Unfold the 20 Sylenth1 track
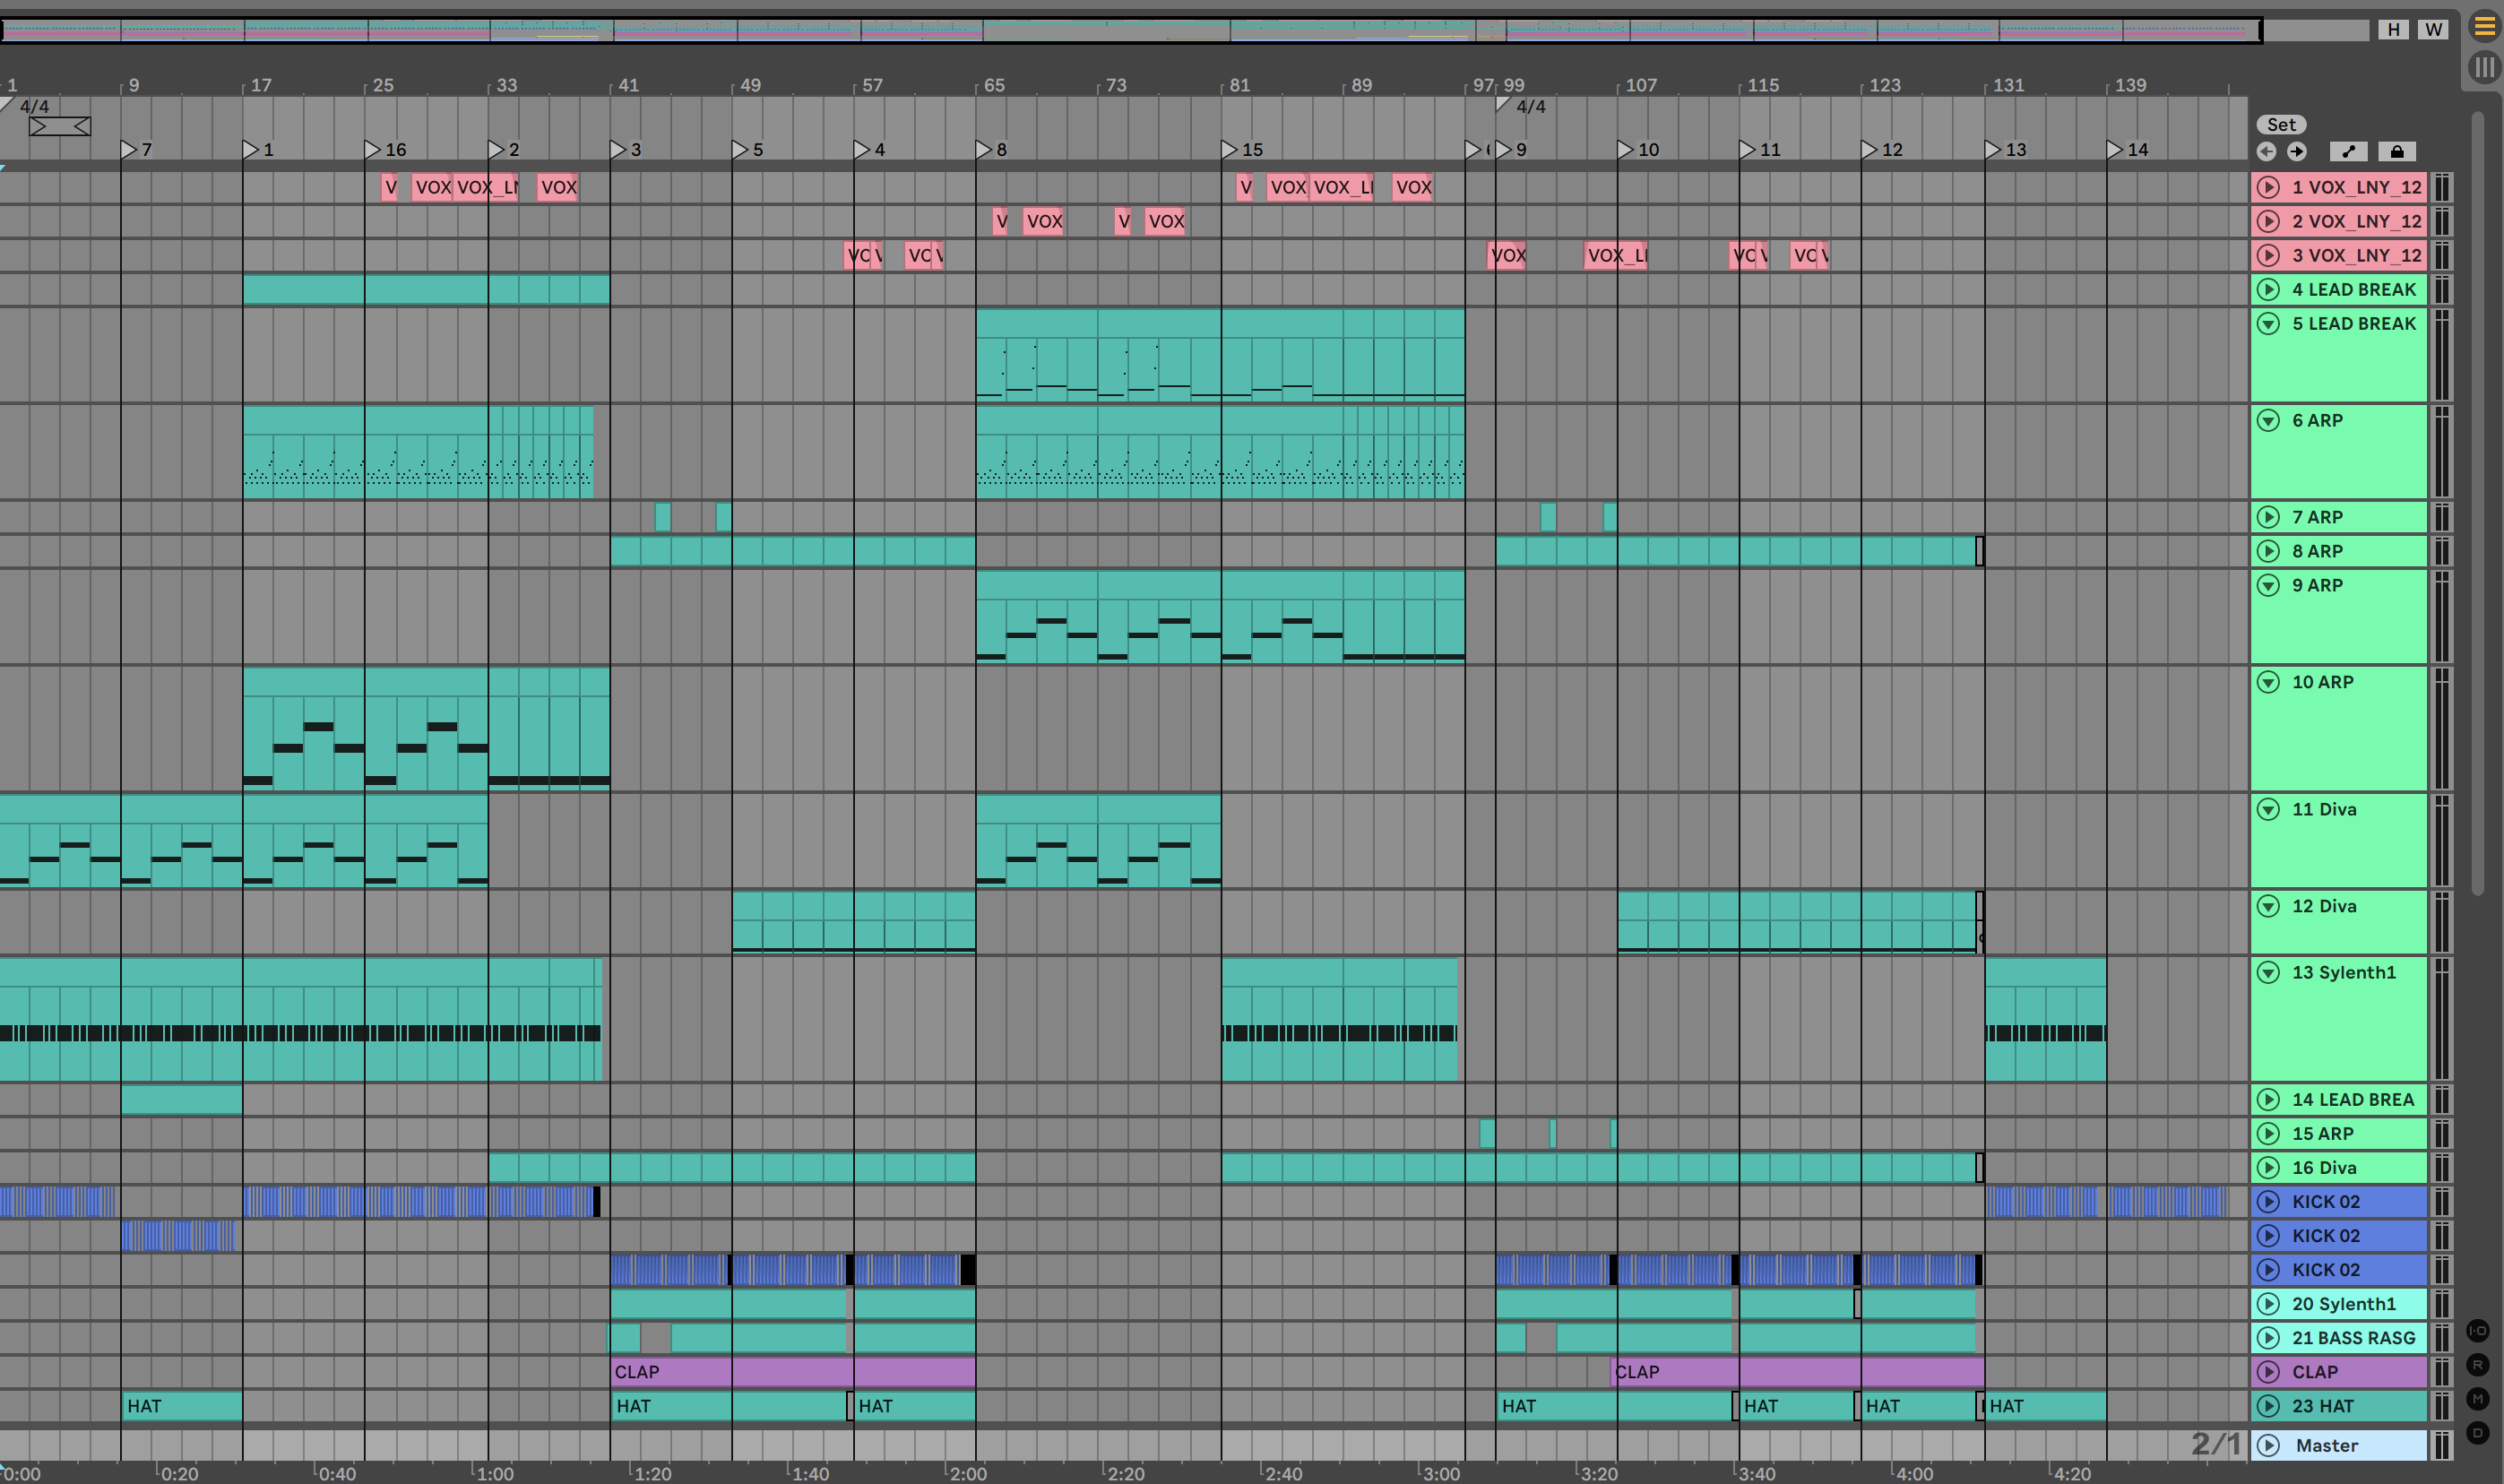The image size is (2504, 1484). [x=2268, y=1304]
